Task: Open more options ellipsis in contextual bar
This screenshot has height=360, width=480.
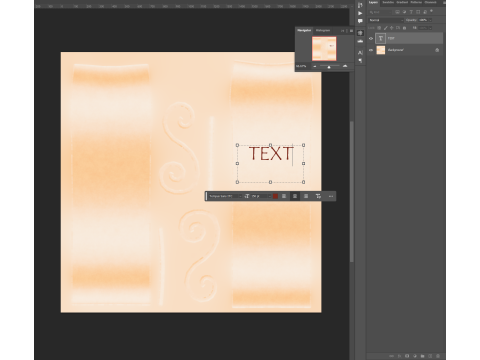Action: [x=331, y=196]
